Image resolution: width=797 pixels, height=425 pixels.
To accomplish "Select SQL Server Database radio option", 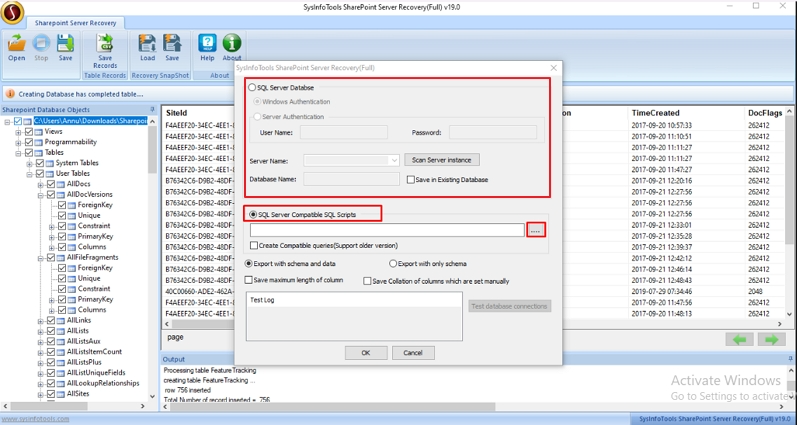I will (253, 88).
